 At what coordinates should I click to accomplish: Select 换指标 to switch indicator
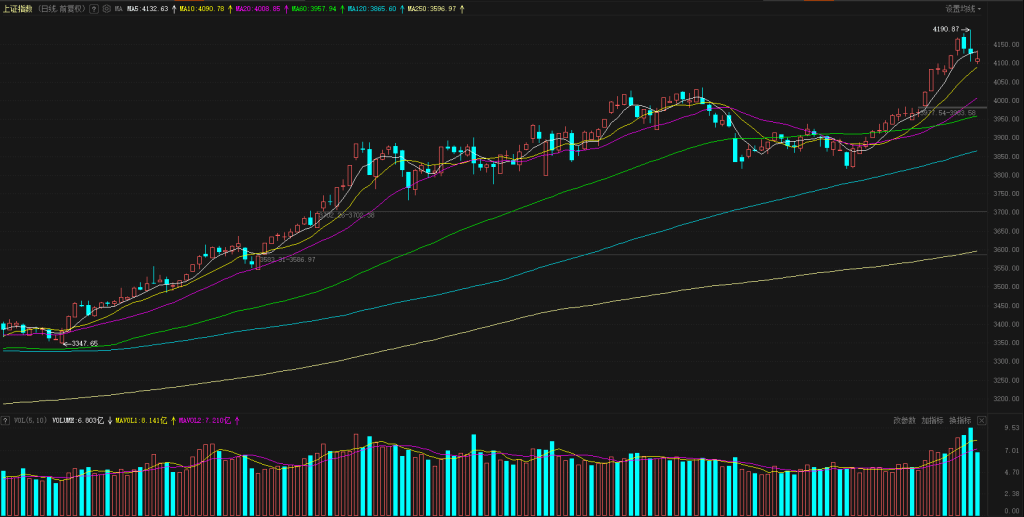click(960, 420)
